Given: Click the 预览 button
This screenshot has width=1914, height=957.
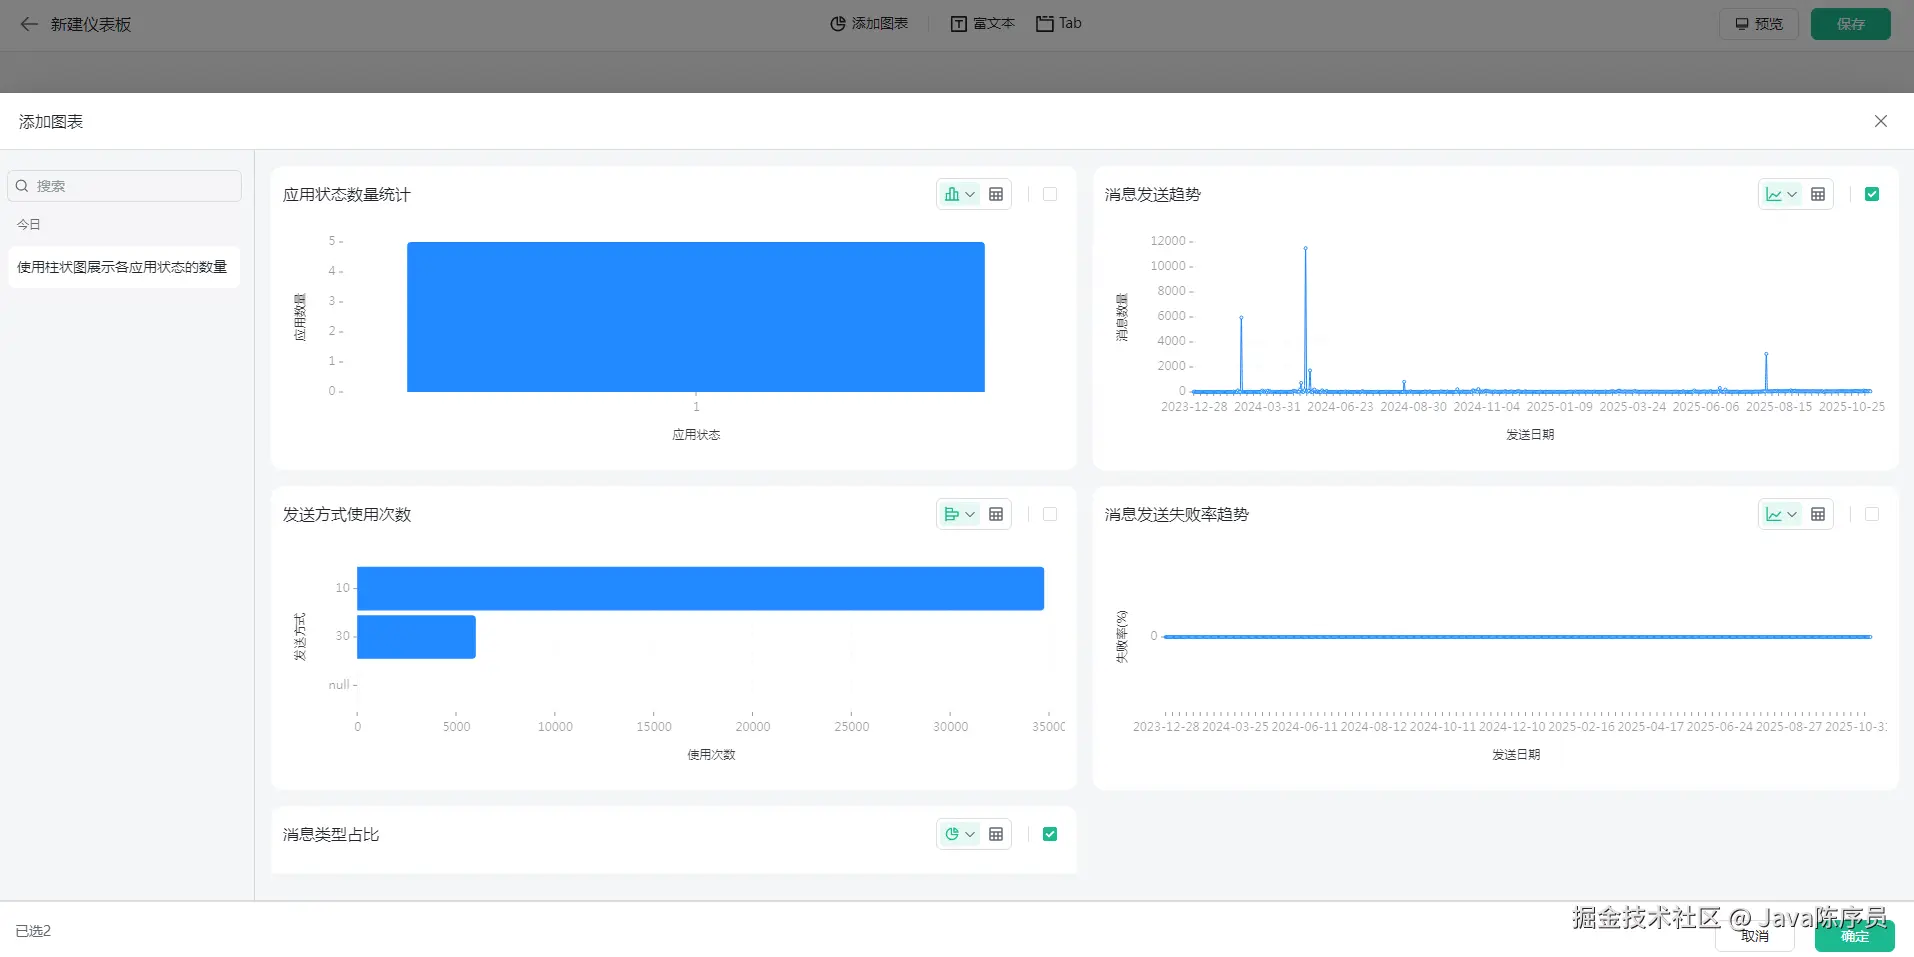Looking at the screenshot, I should pos(1759,24).
